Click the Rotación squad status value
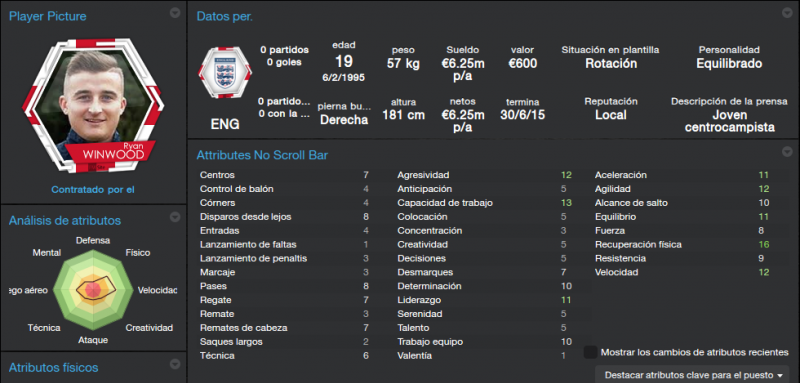Image resolution: width=800 pixels, height=383 pixels. 611,64
